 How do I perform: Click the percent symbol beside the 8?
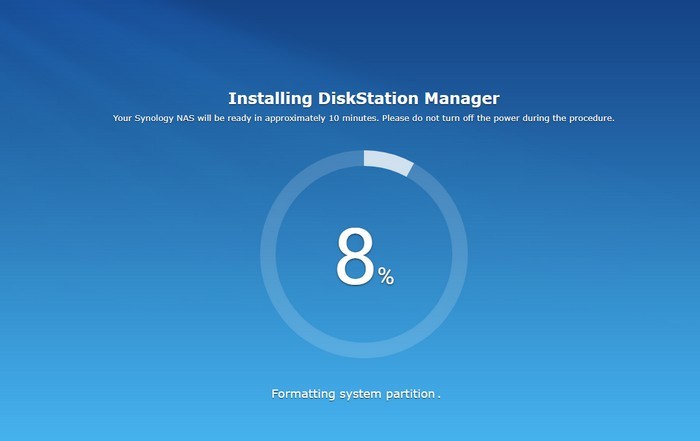pyautogui.click(x=386, y=276)
